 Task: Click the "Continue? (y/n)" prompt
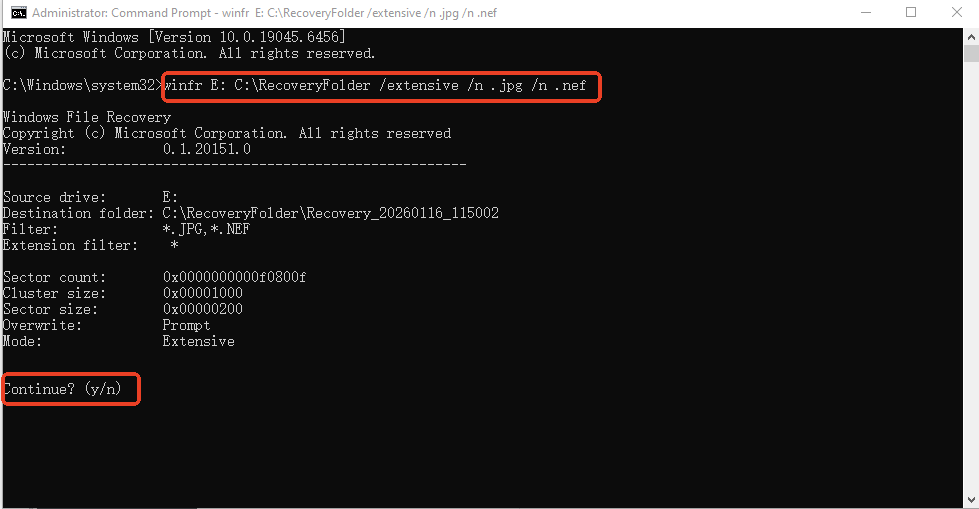pos(62,389)
